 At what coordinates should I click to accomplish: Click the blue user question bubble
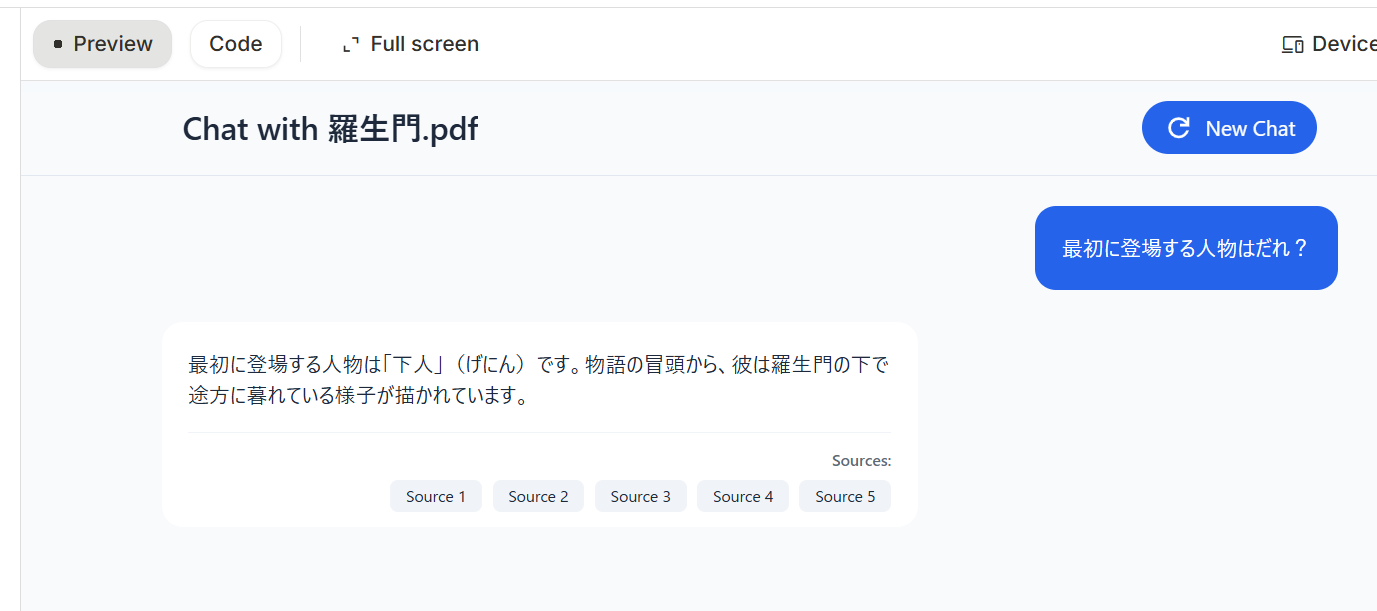pos(1185,248)
